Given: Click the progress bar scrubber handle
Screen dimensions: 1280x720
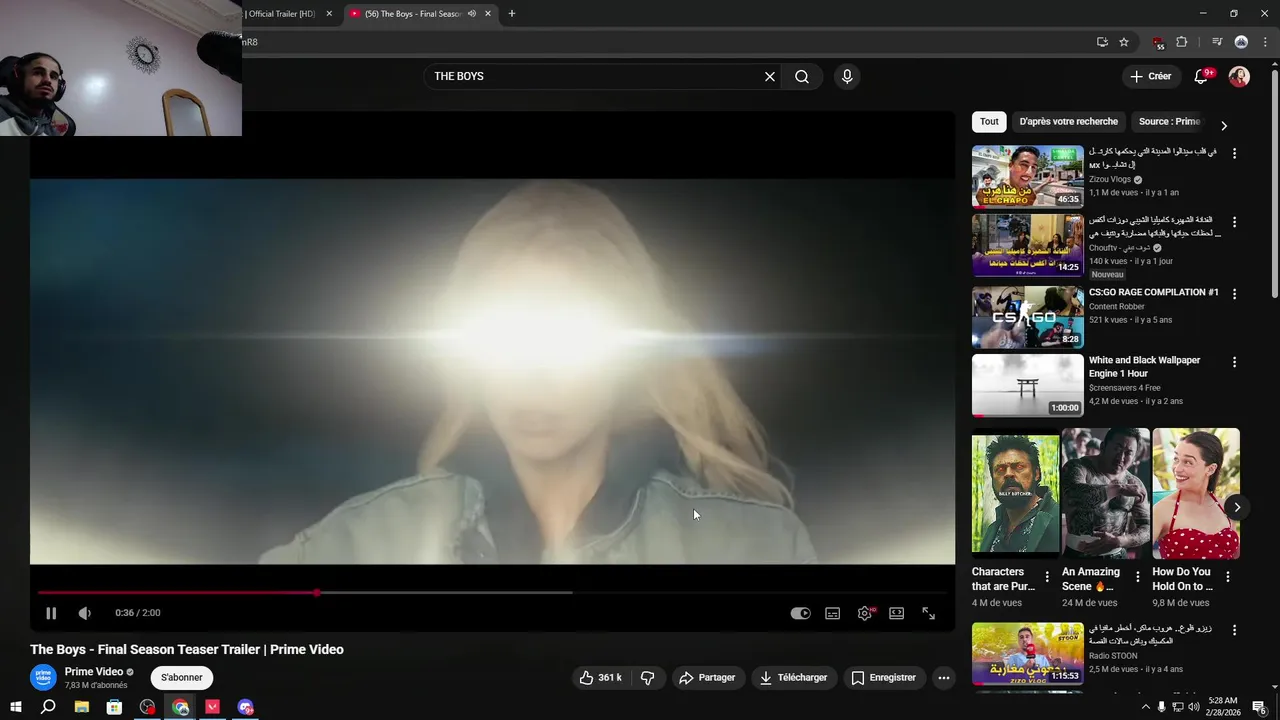Looking at the screenshot, I should pyautogui.click(x=316, y=592).
